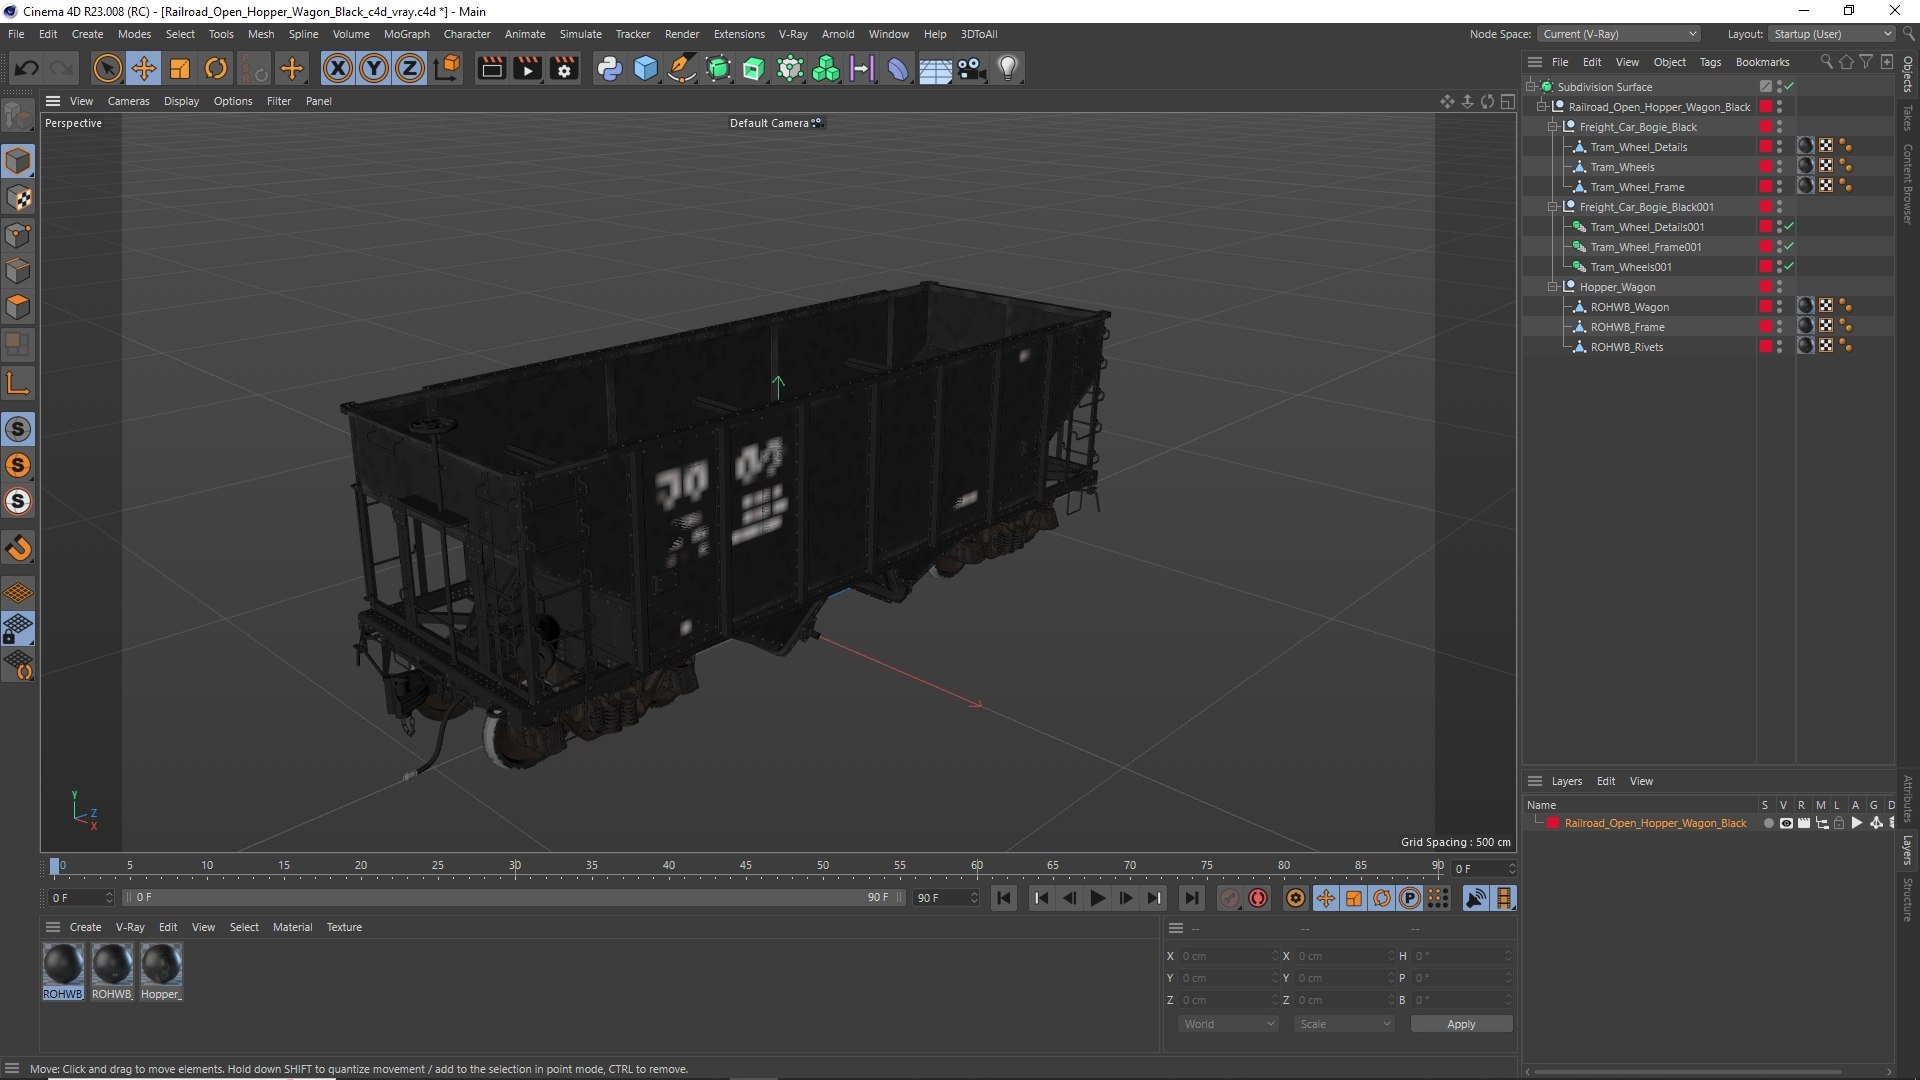Toggle layer visibility eye for Railroad_Open_Hopper_Wagon_Black
This screenshot has height=1080, width=1920.
point(1786,823)
